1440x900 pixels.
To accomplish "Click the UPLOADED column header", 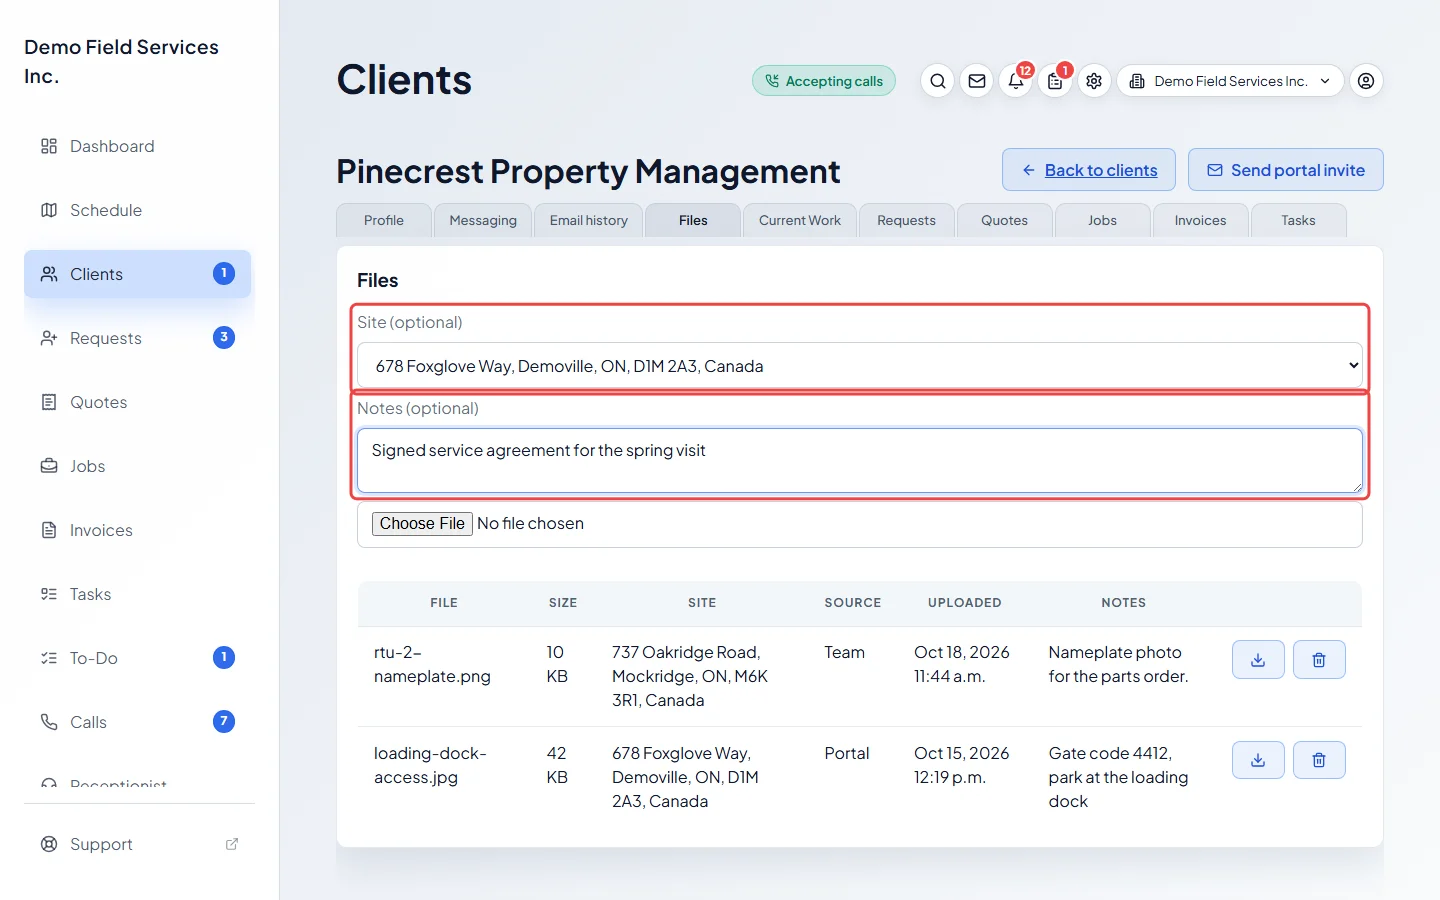I will pyautogui.click(x=965, y=603).
